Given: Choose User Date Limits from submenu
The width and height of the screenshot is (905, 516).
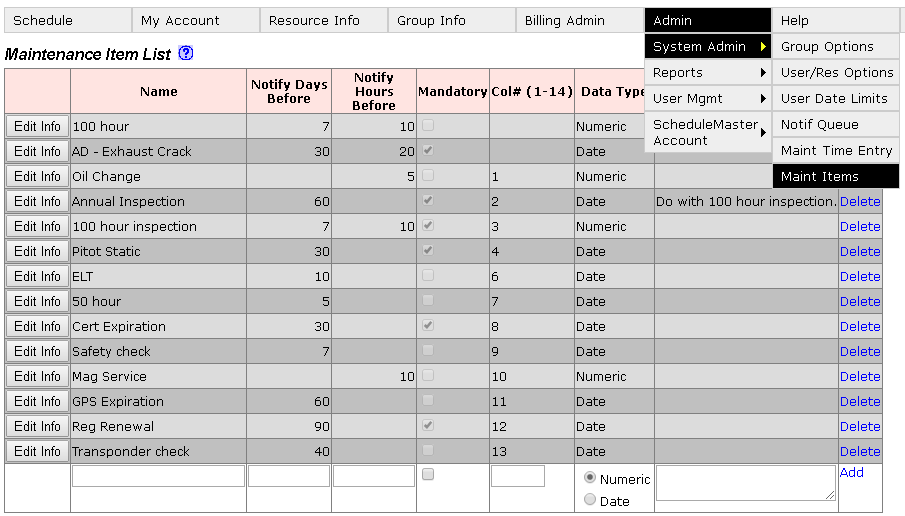Looking at the screenshot, I should point(836,98).
